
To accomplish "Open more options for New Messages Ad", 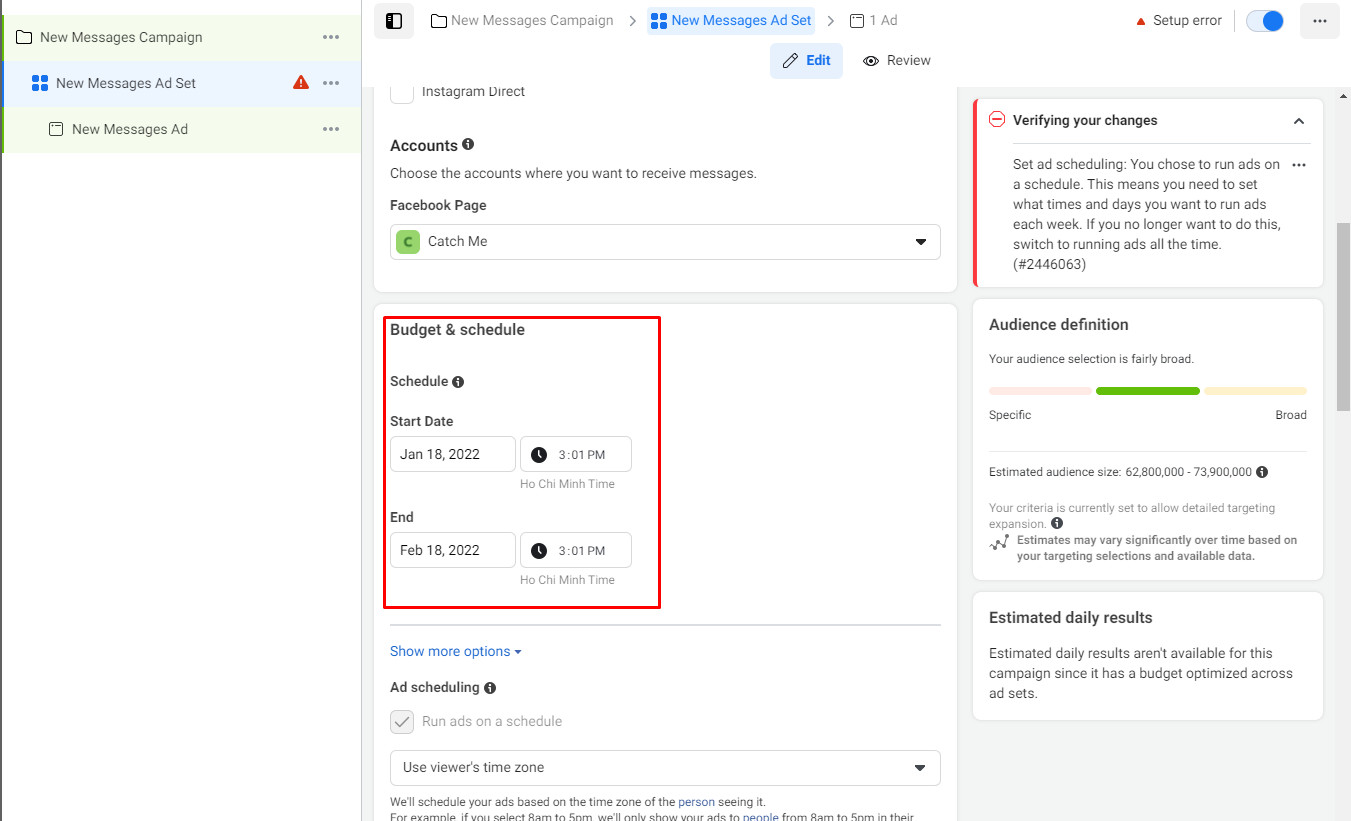I will [331, 129].
